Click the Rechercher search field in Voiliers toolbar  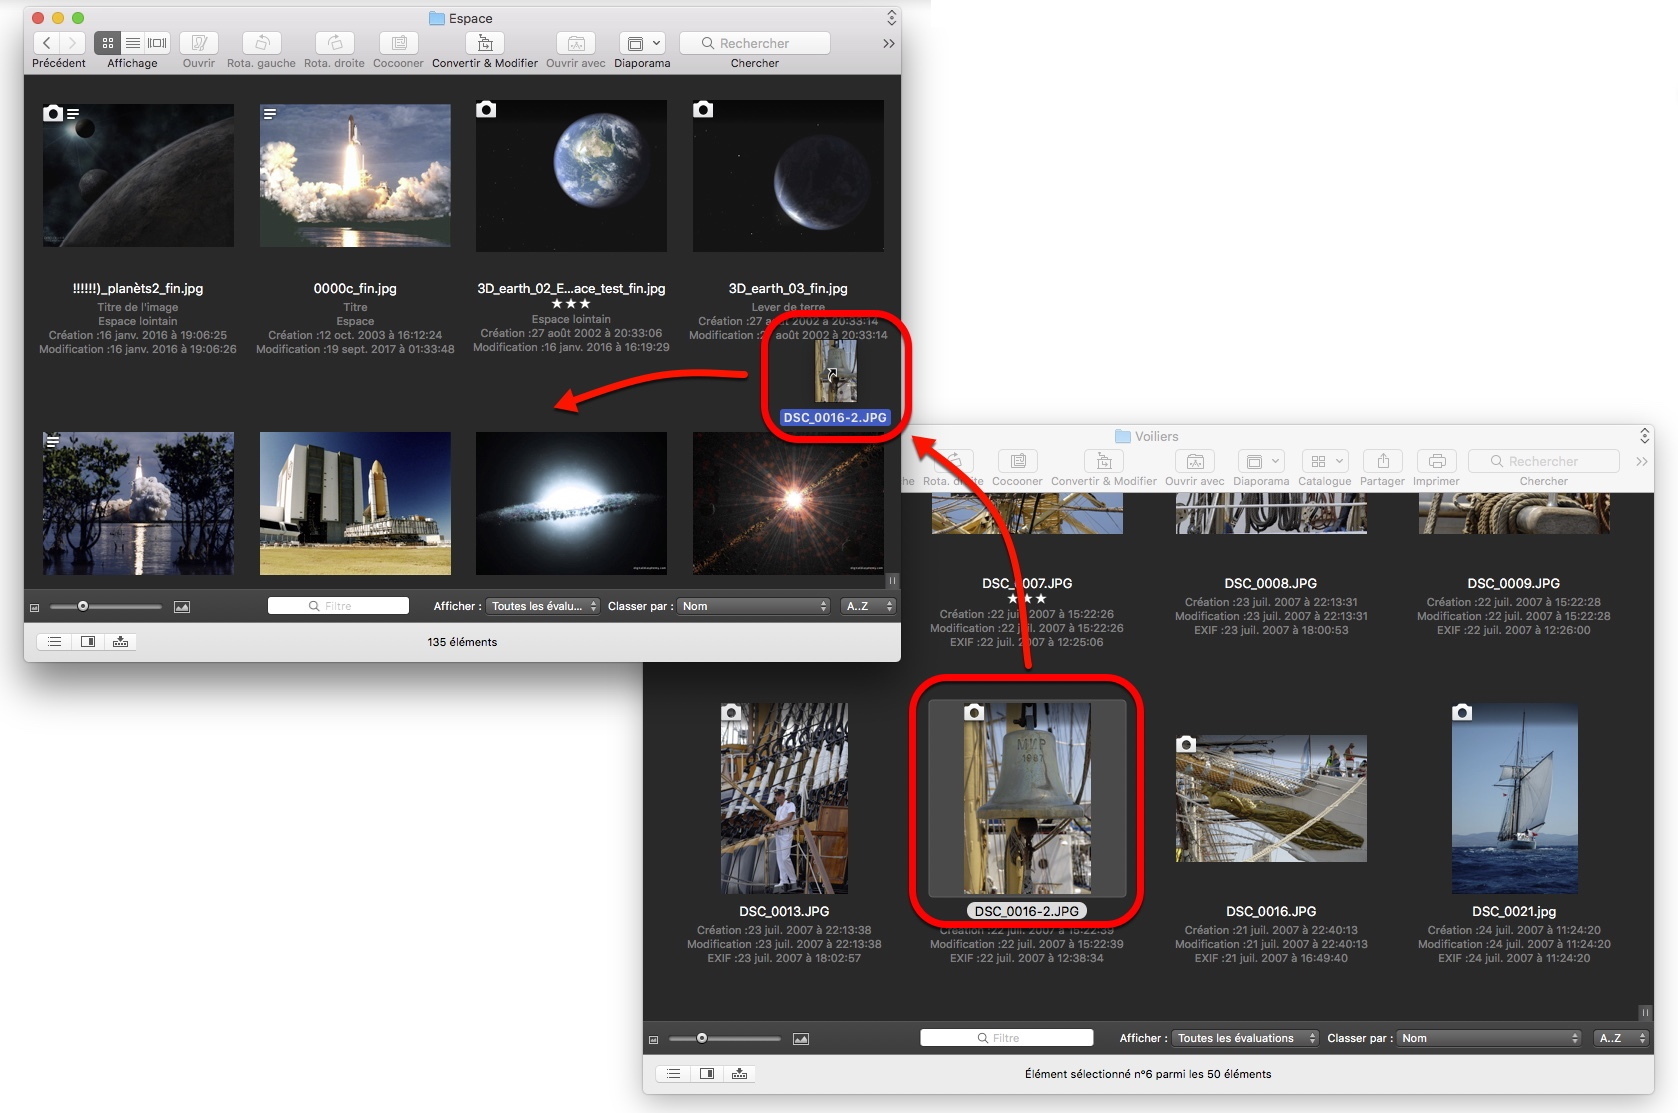[x=1544, y=461]
